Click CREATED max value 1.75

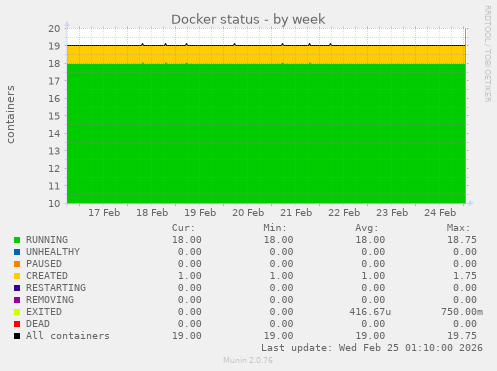pyautogui.click(x=465, y=276)
